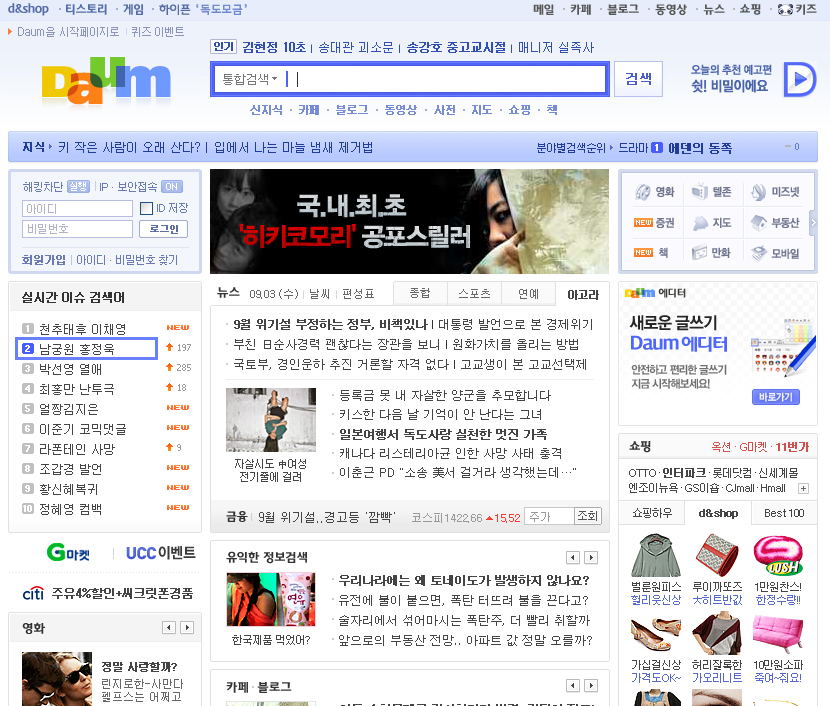Previous arrow in 유익한 정보검색 section
This screenshot has width=830, height=706.
(x=573, y=557)
